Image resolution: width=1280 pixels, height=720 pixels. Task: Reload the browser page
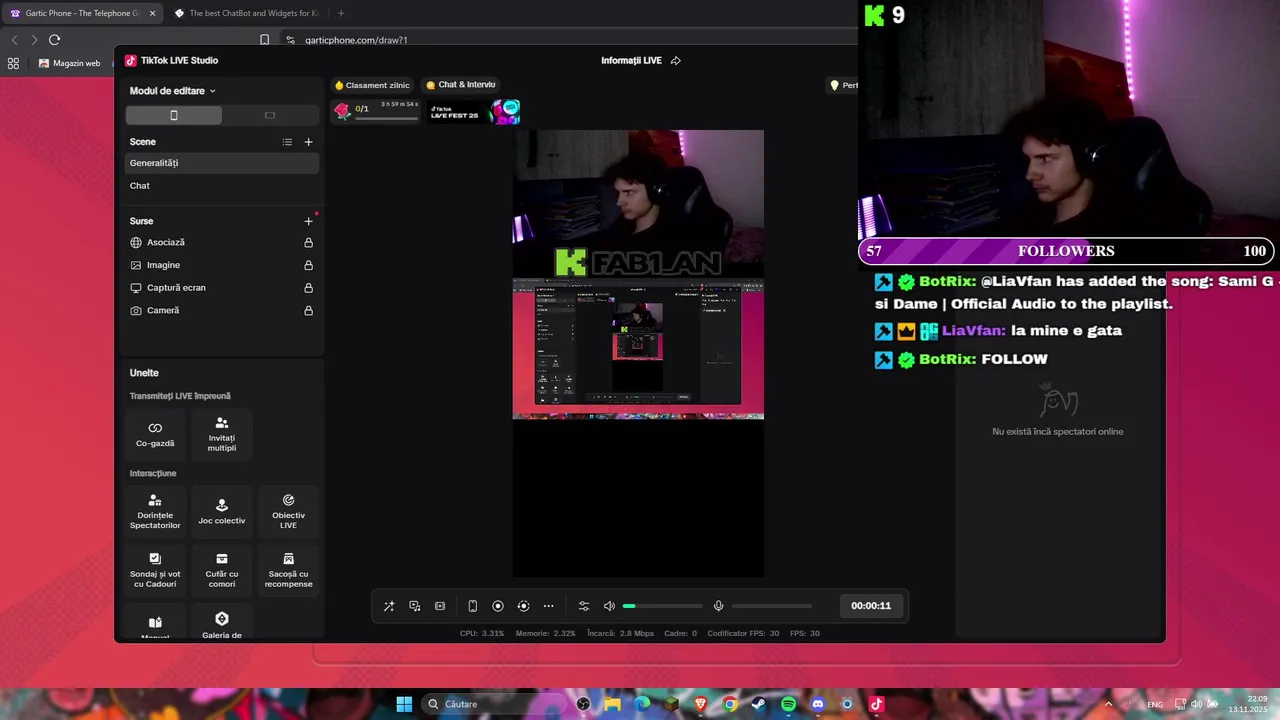coord(55,40)
